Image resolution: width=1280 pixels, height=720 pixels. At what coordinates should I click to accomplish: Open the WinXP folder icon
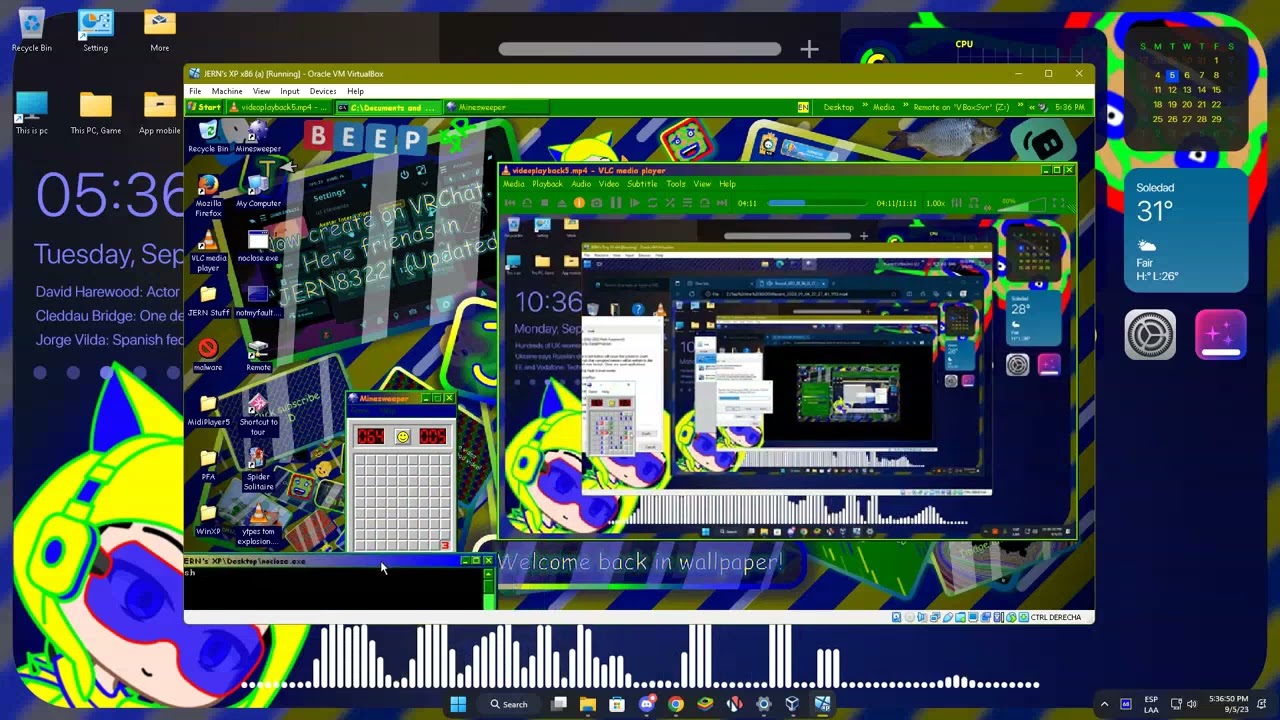click(x=208, y=520)
